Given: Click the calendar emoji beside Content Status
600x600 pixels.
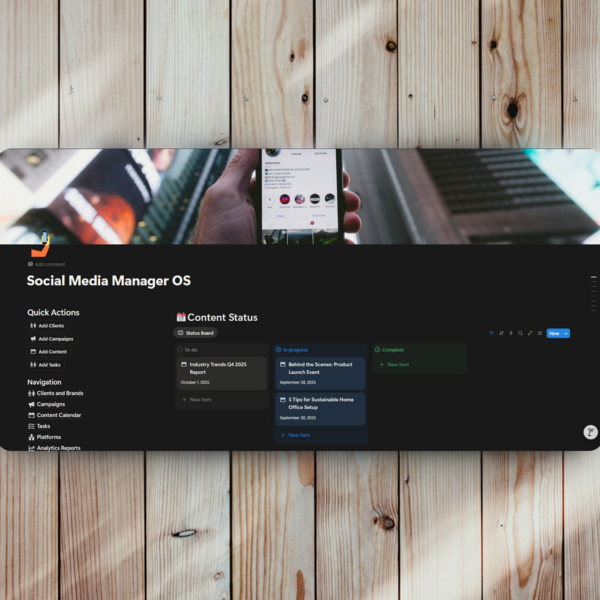Looking at the screenshot, I should (181, 317).
